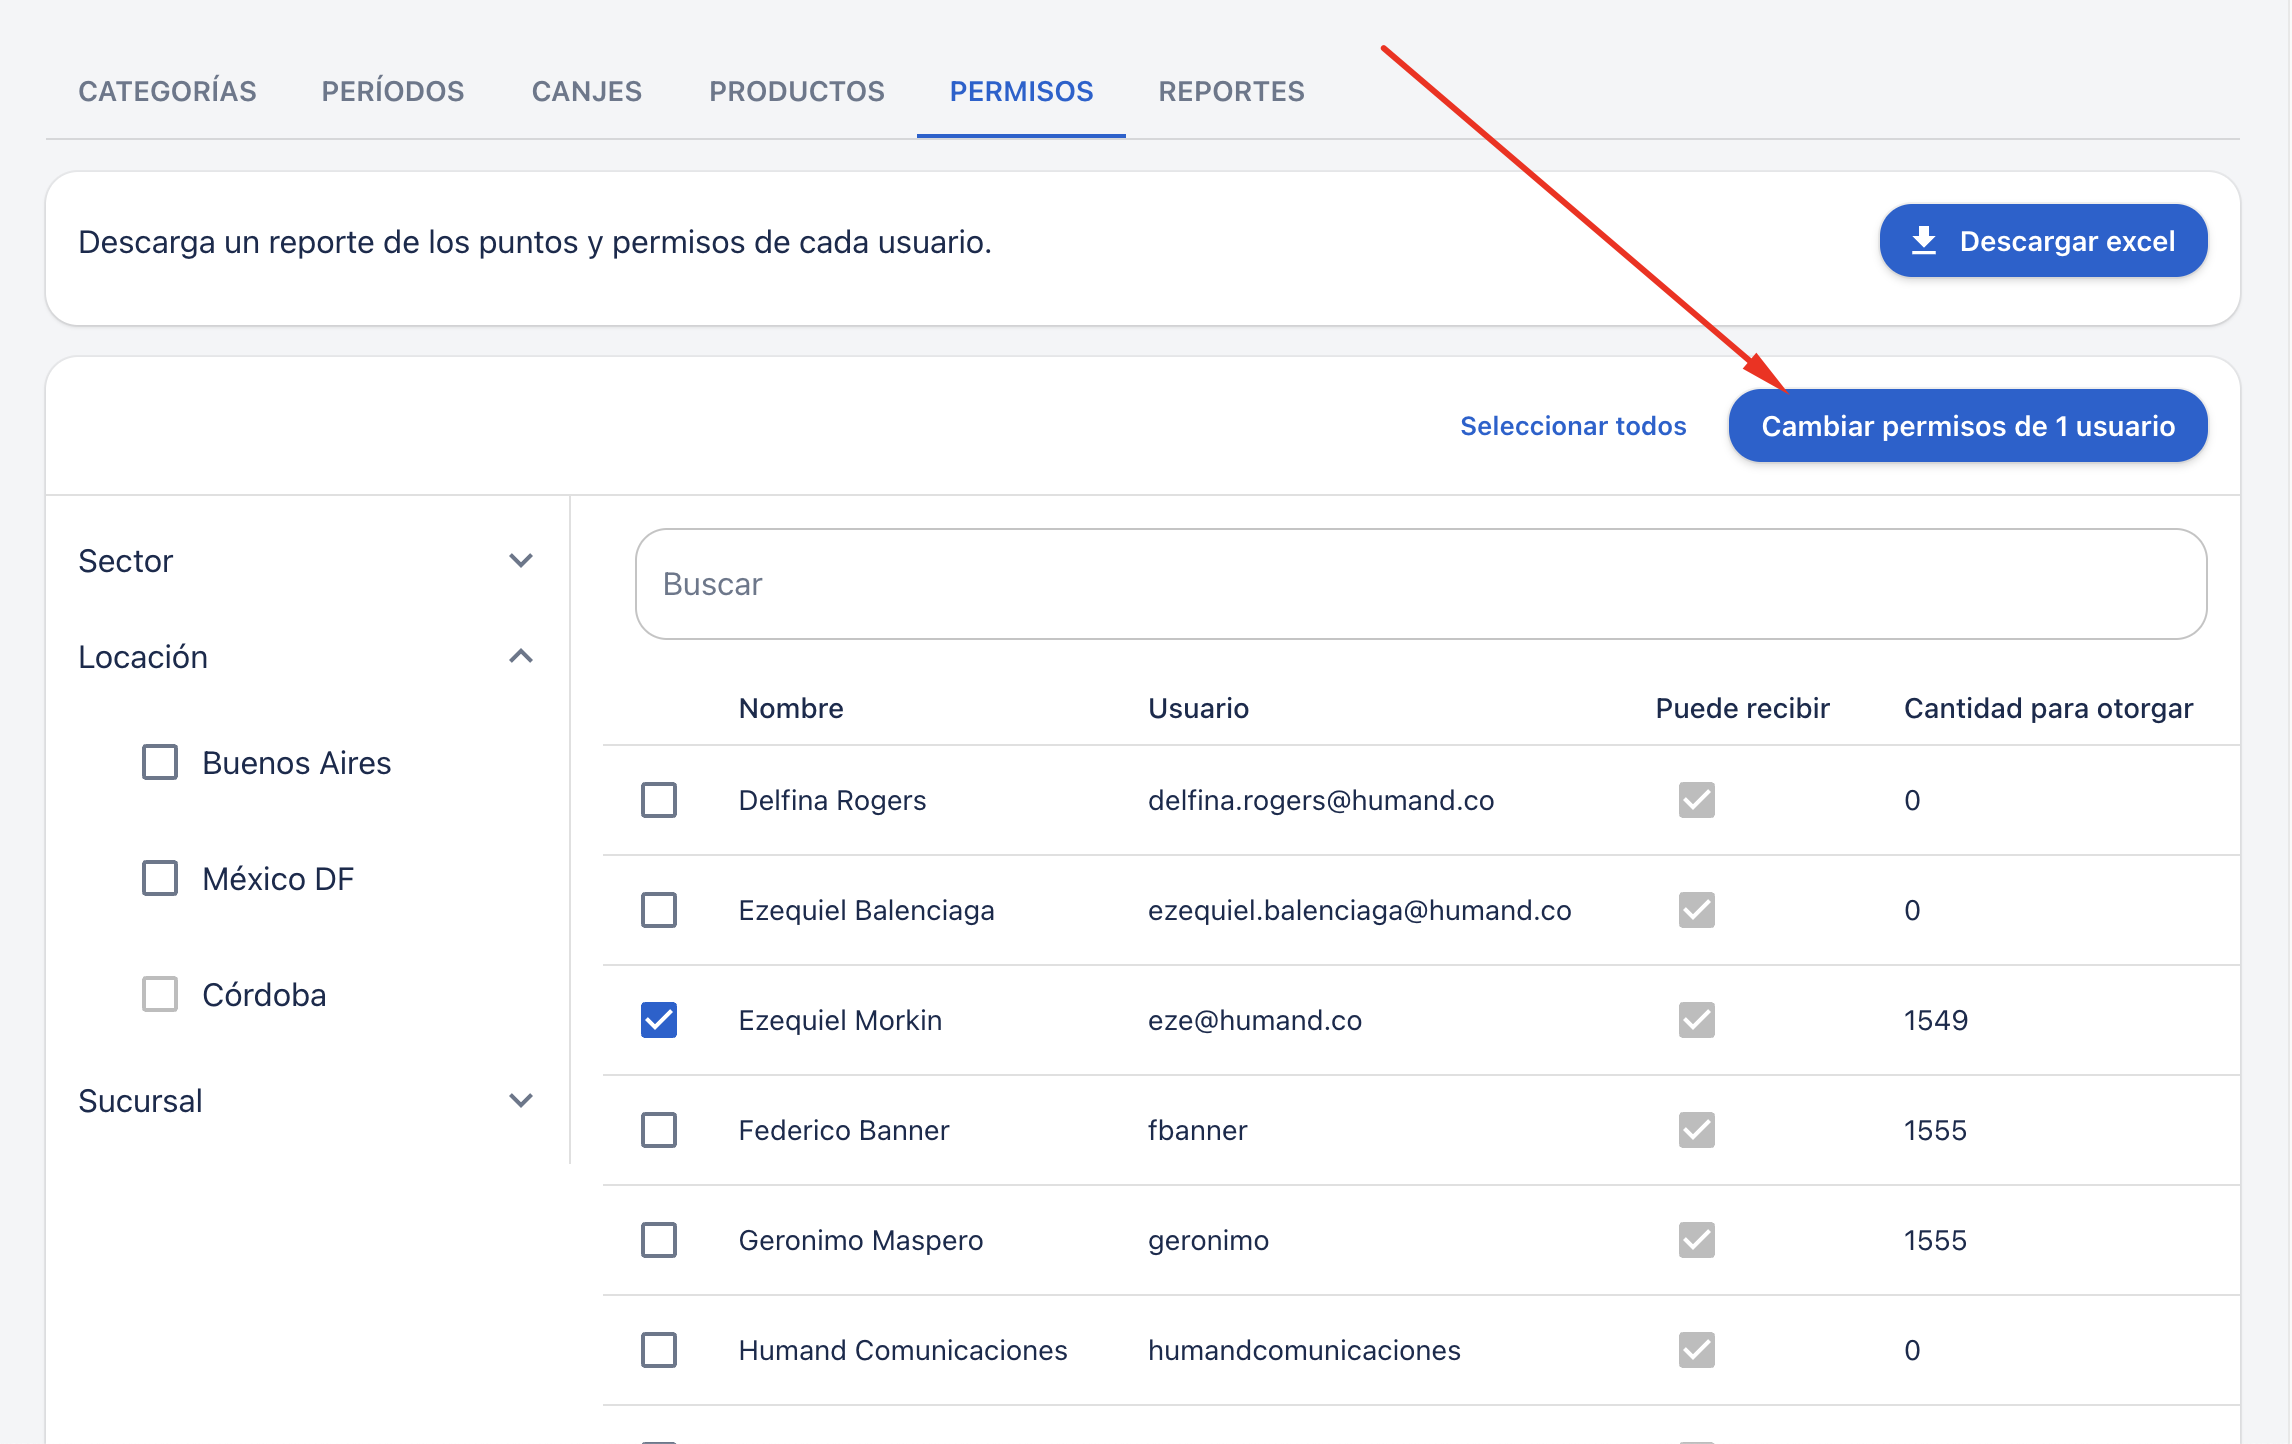The height and width of the screenshot is (1444, 2292).
Task: Click the Buenos Aires label
Action: [x=296, y=763]
